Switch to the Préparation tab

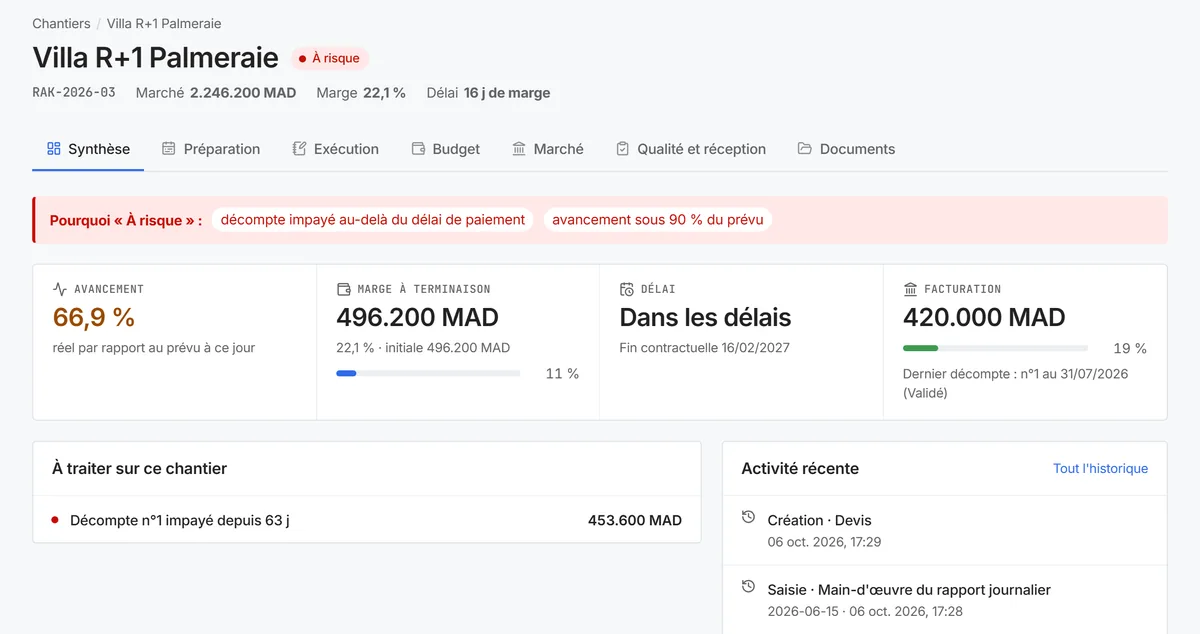click(x=211, y=149)
